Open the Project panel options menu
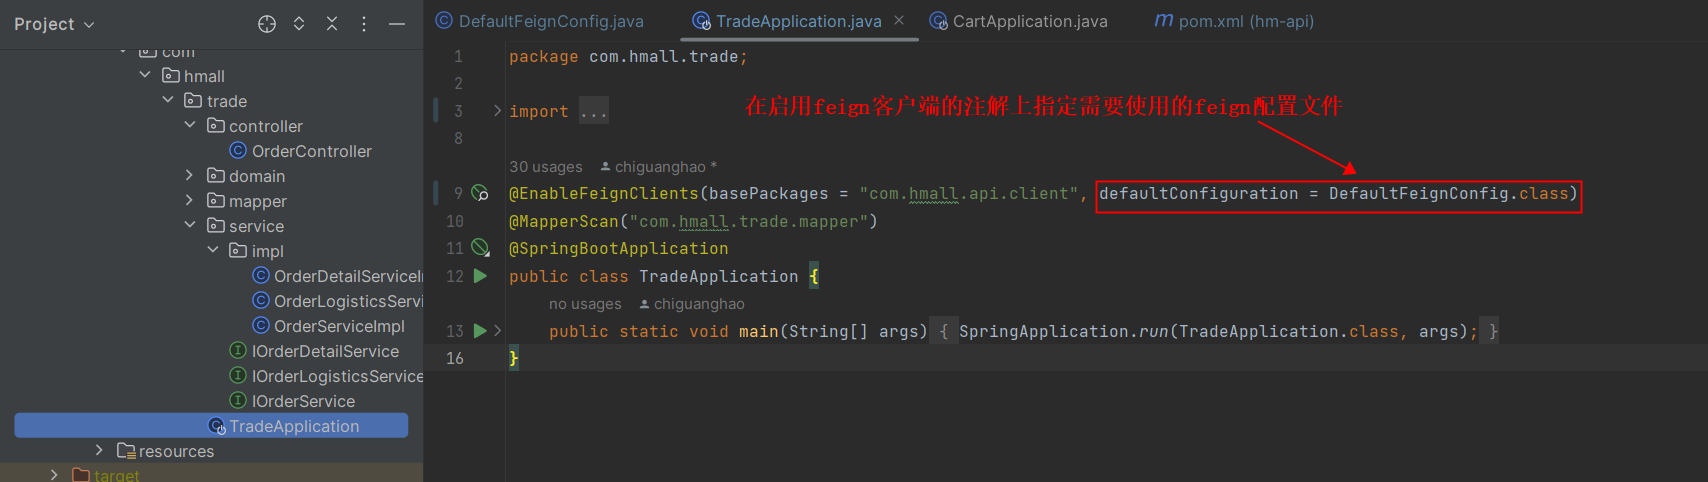 coord(364,24)
